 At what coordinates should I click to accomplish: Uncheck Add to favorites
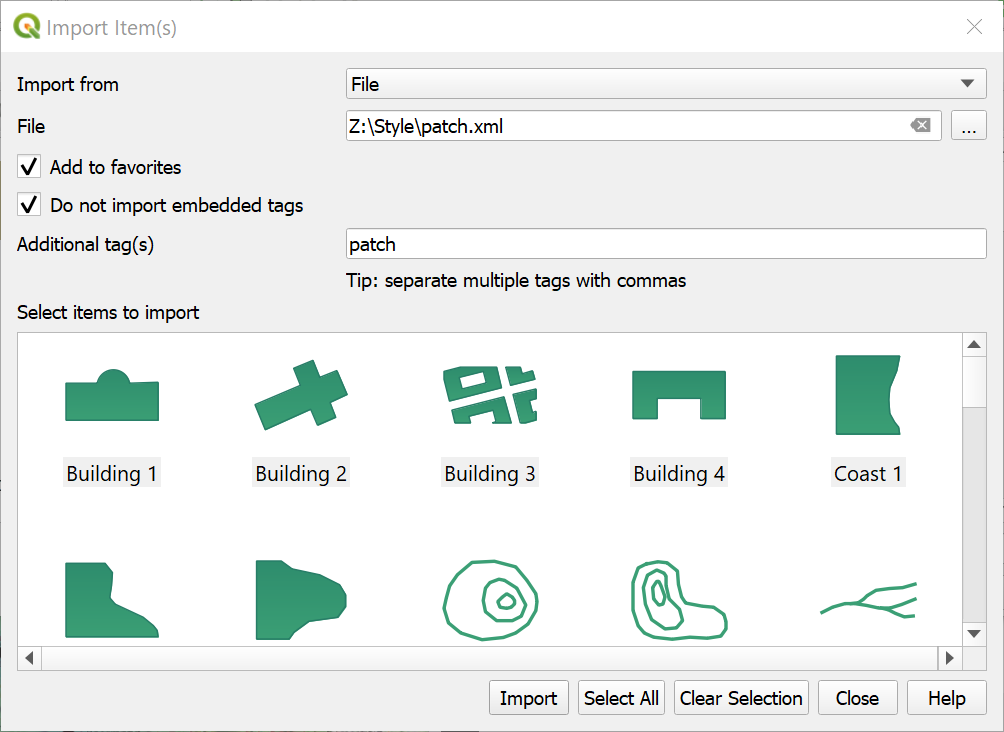point(29,167)
